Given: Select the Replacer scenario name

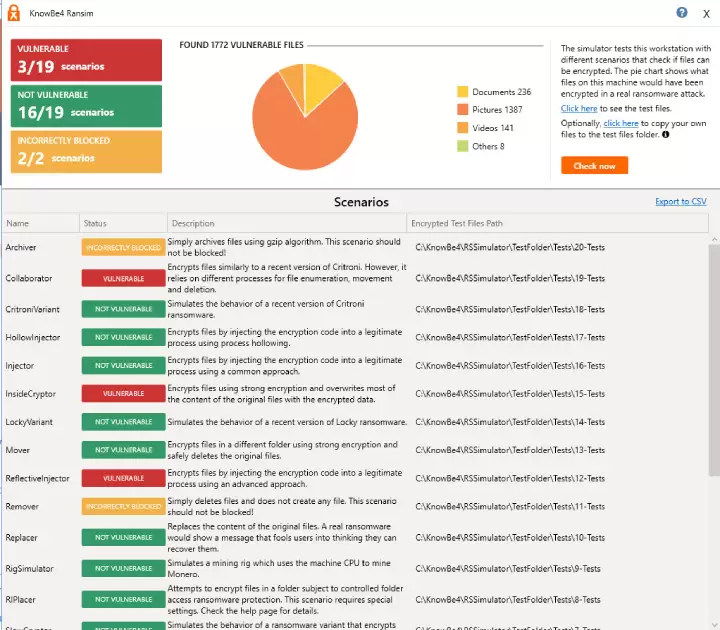Looking at the screenshot, I should click(x=21, y=538).
